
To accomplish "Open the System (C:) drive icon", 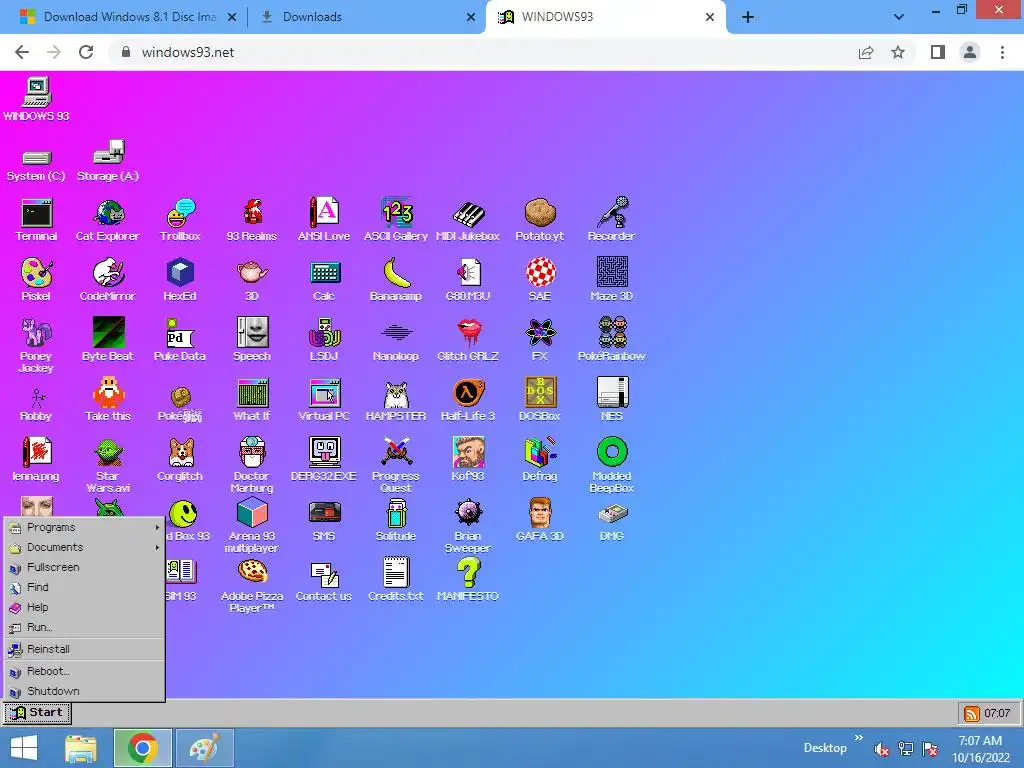I will pyautogui.click(x=37, y=166).
